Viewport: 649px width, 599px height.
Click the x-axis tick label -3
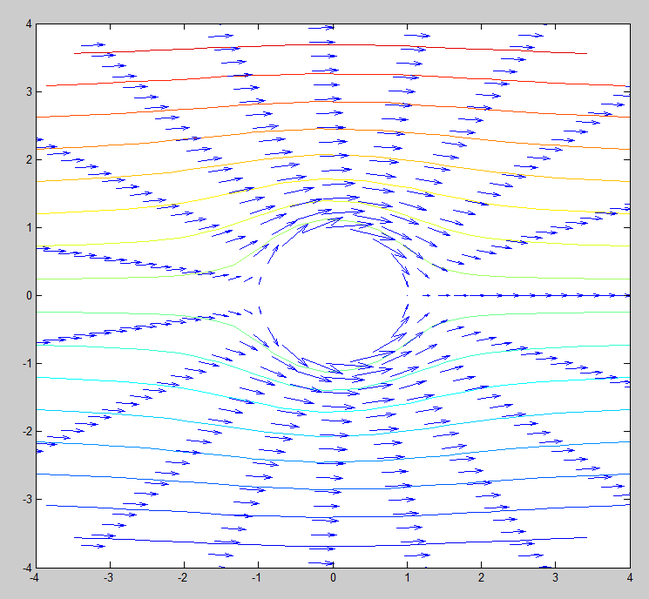pos(108,578)
